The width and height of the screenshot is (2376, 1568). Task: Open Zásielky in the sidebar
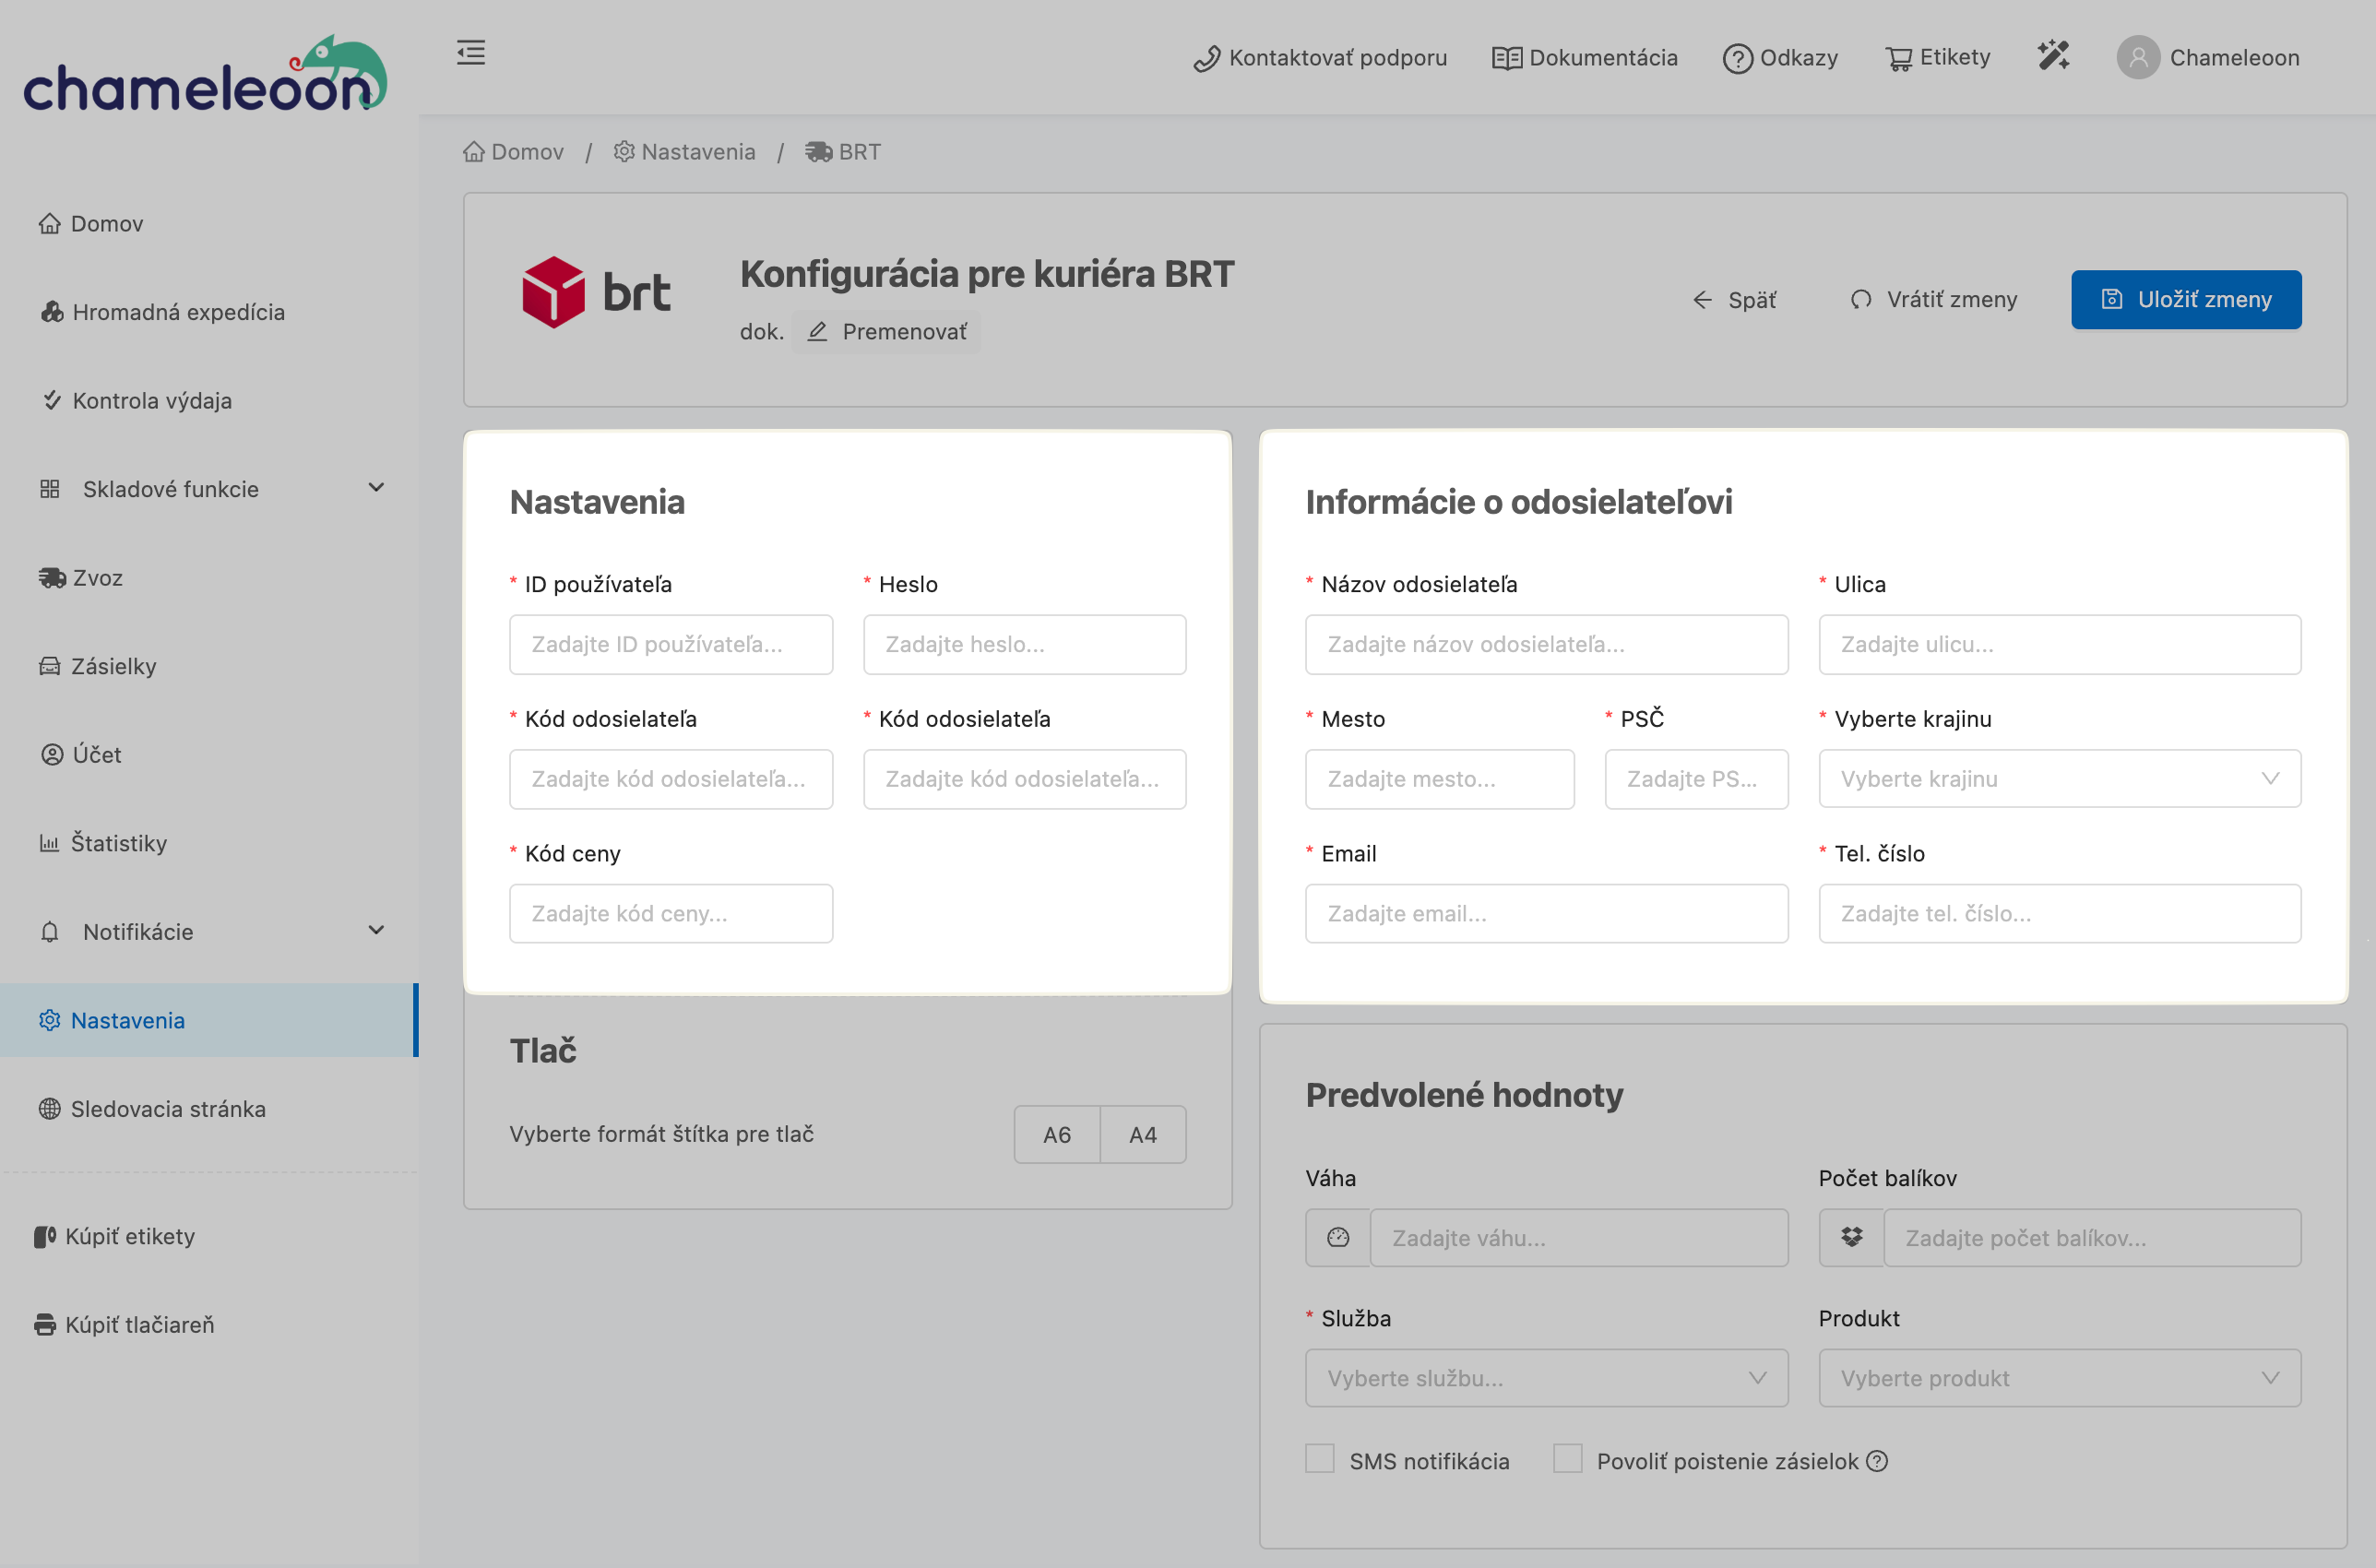[113, 666]
